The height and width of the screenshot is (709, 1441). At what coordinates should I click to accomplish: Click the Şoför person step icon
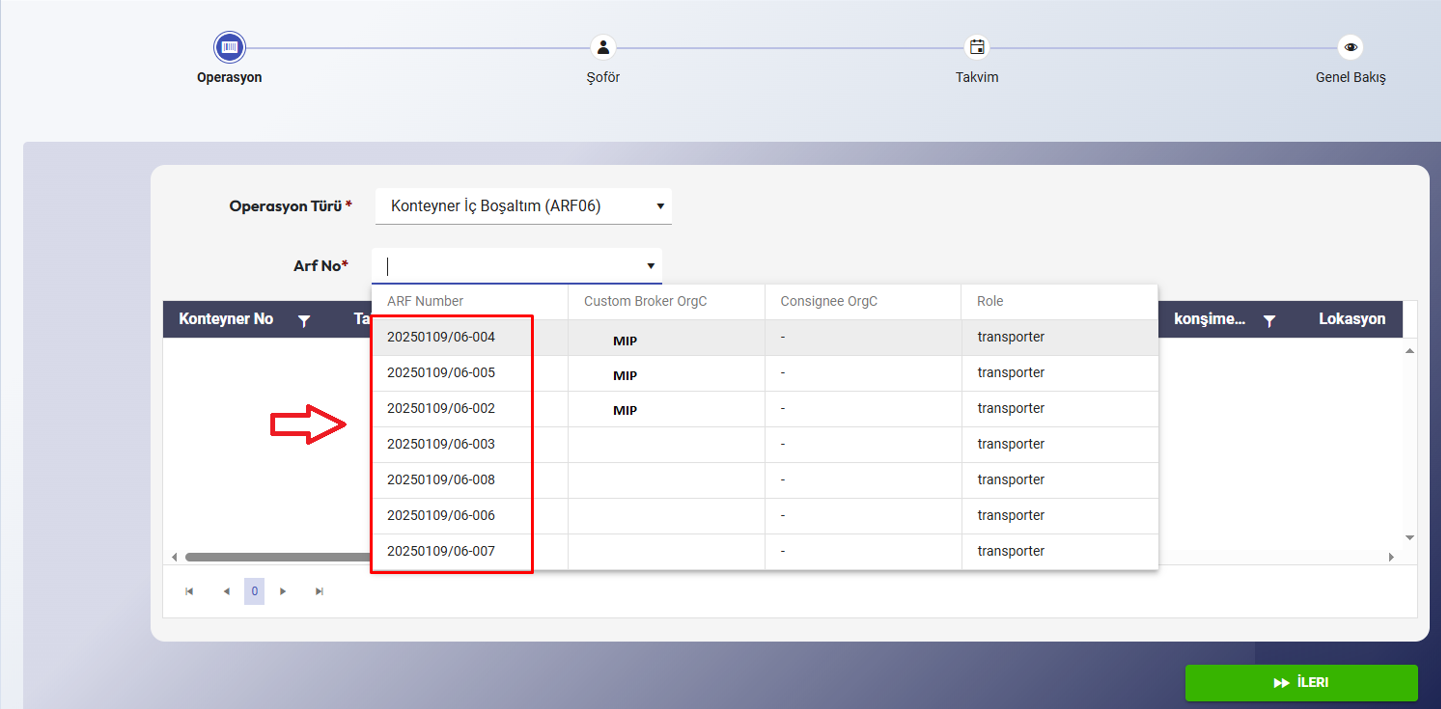coord(602,47)
